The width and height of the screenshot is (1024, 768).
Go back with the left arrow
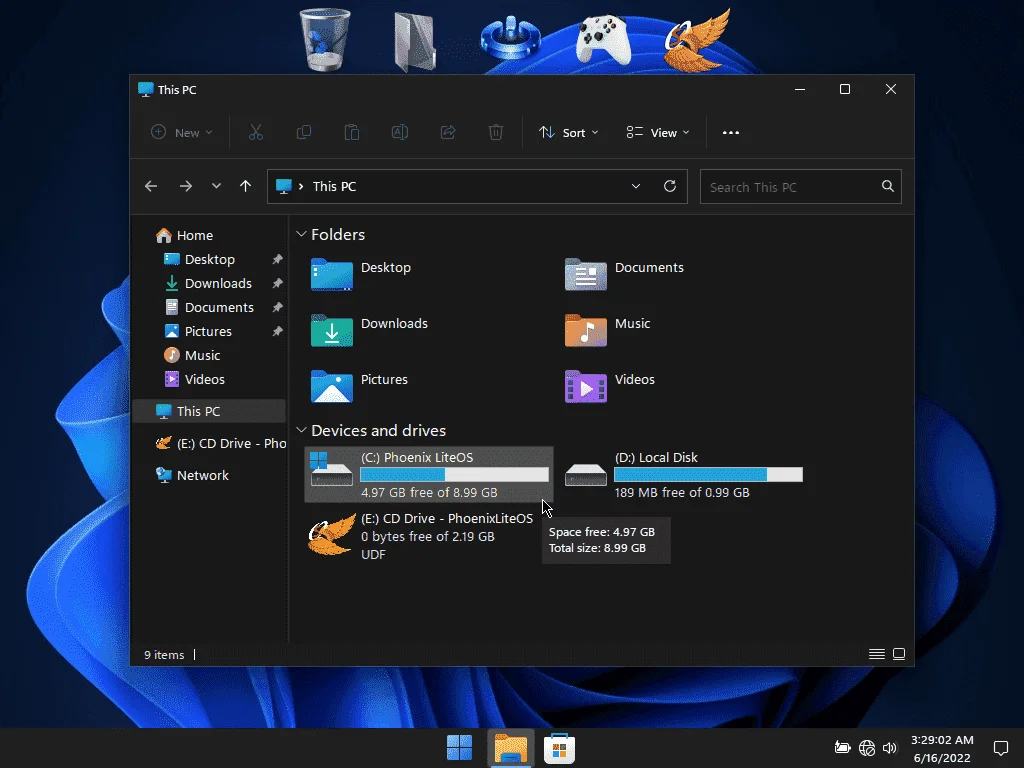pos(151,186)
